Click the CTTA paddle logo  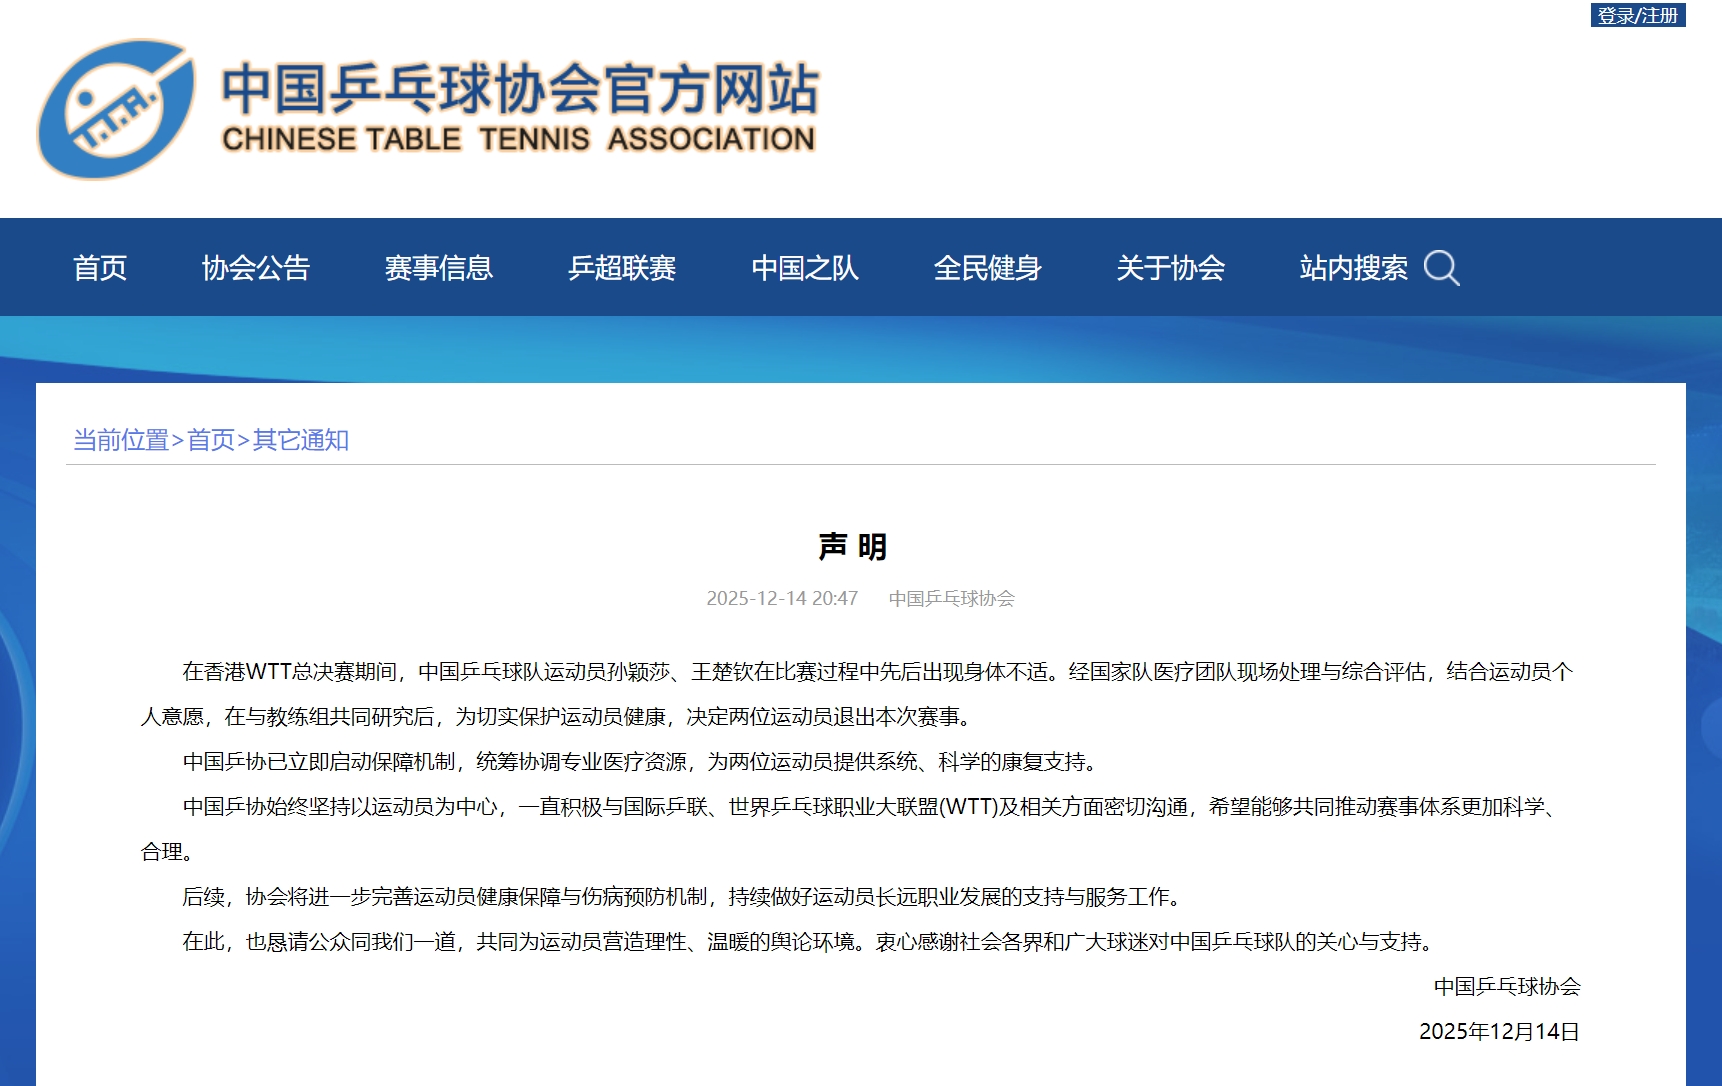tap(115, 109)
